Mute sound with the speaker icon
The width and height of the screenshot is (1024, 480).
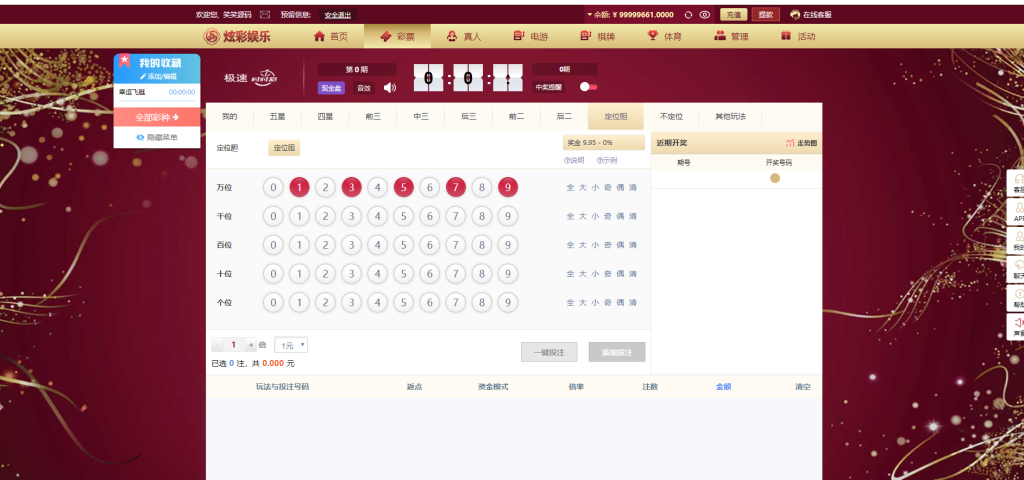click(x=390, y=88)
